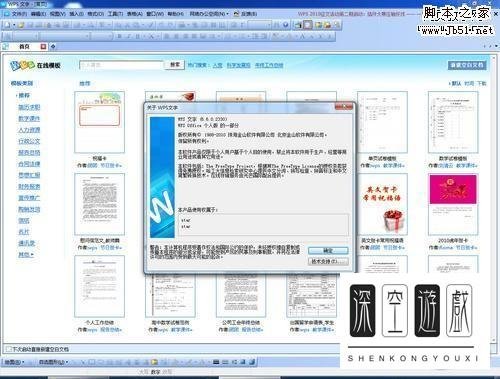Open the 行政公文 category link
This screenshot has width=500, height=379.
pyautogui.click(x=29, y=141)
